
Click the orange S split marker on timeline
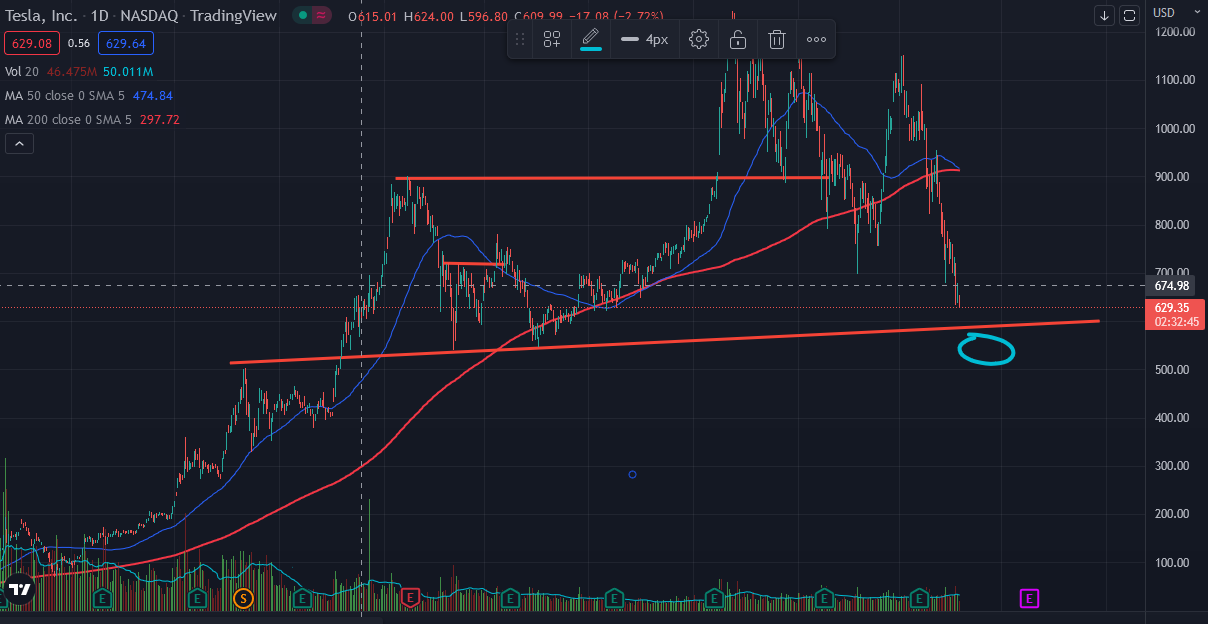(242, 598)
